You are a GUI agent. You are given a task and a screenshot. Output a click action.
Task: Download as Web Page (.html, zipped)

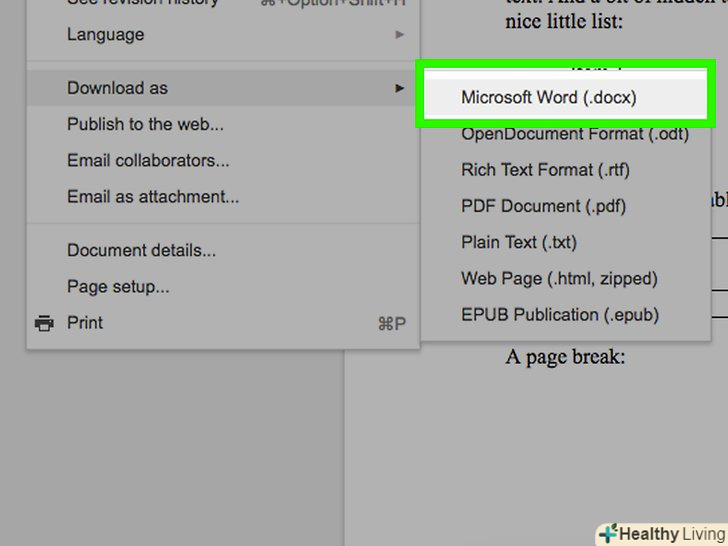click(566, 279)
